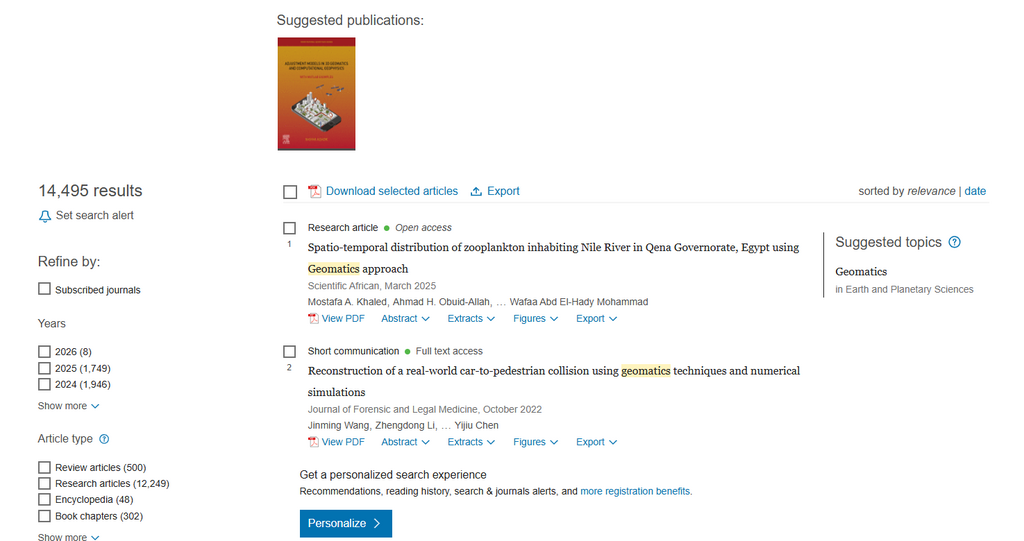The height and width of the screenshot is (541, 1024).
Task: Open the more registration benefits link
Action: [636, 491]
